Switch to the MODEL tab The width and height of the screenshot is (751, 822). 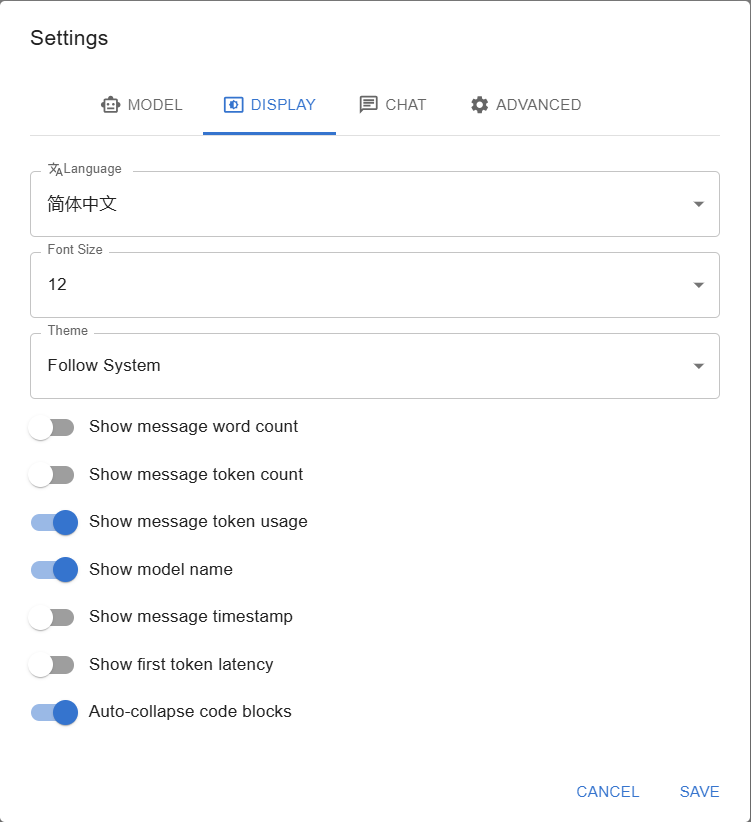click(142, 104)
